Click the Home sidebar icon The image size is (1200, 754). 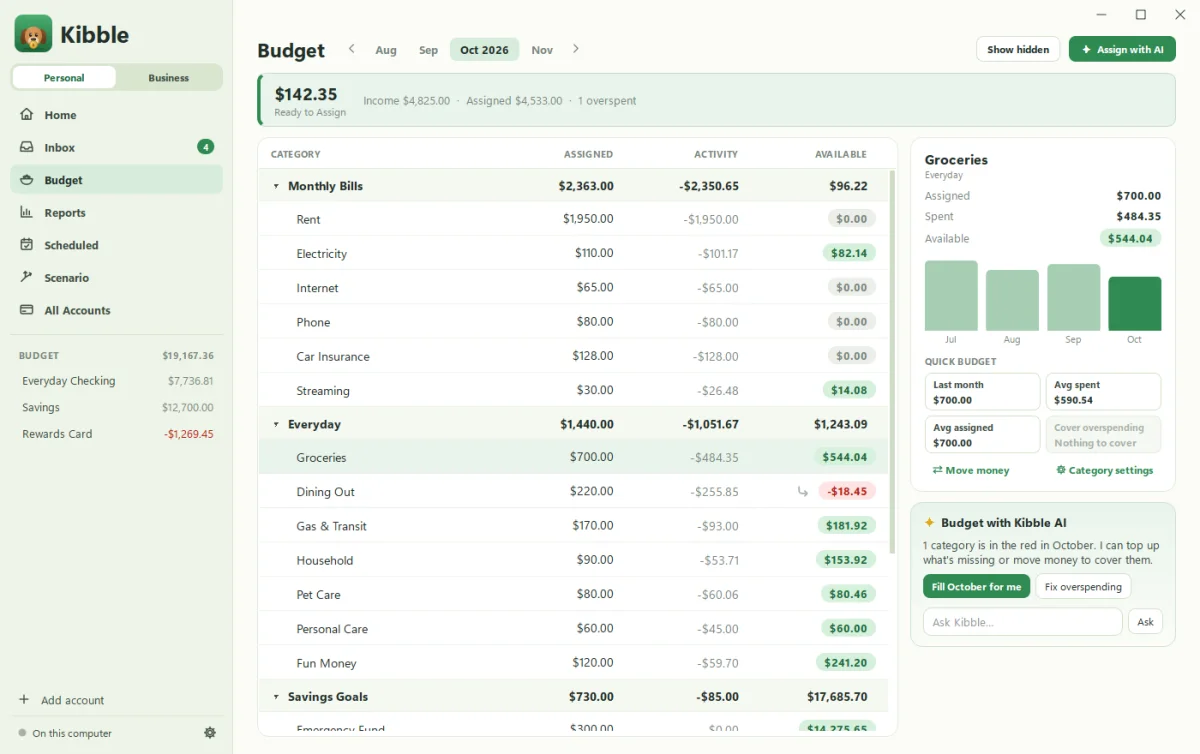pos(27,115)
